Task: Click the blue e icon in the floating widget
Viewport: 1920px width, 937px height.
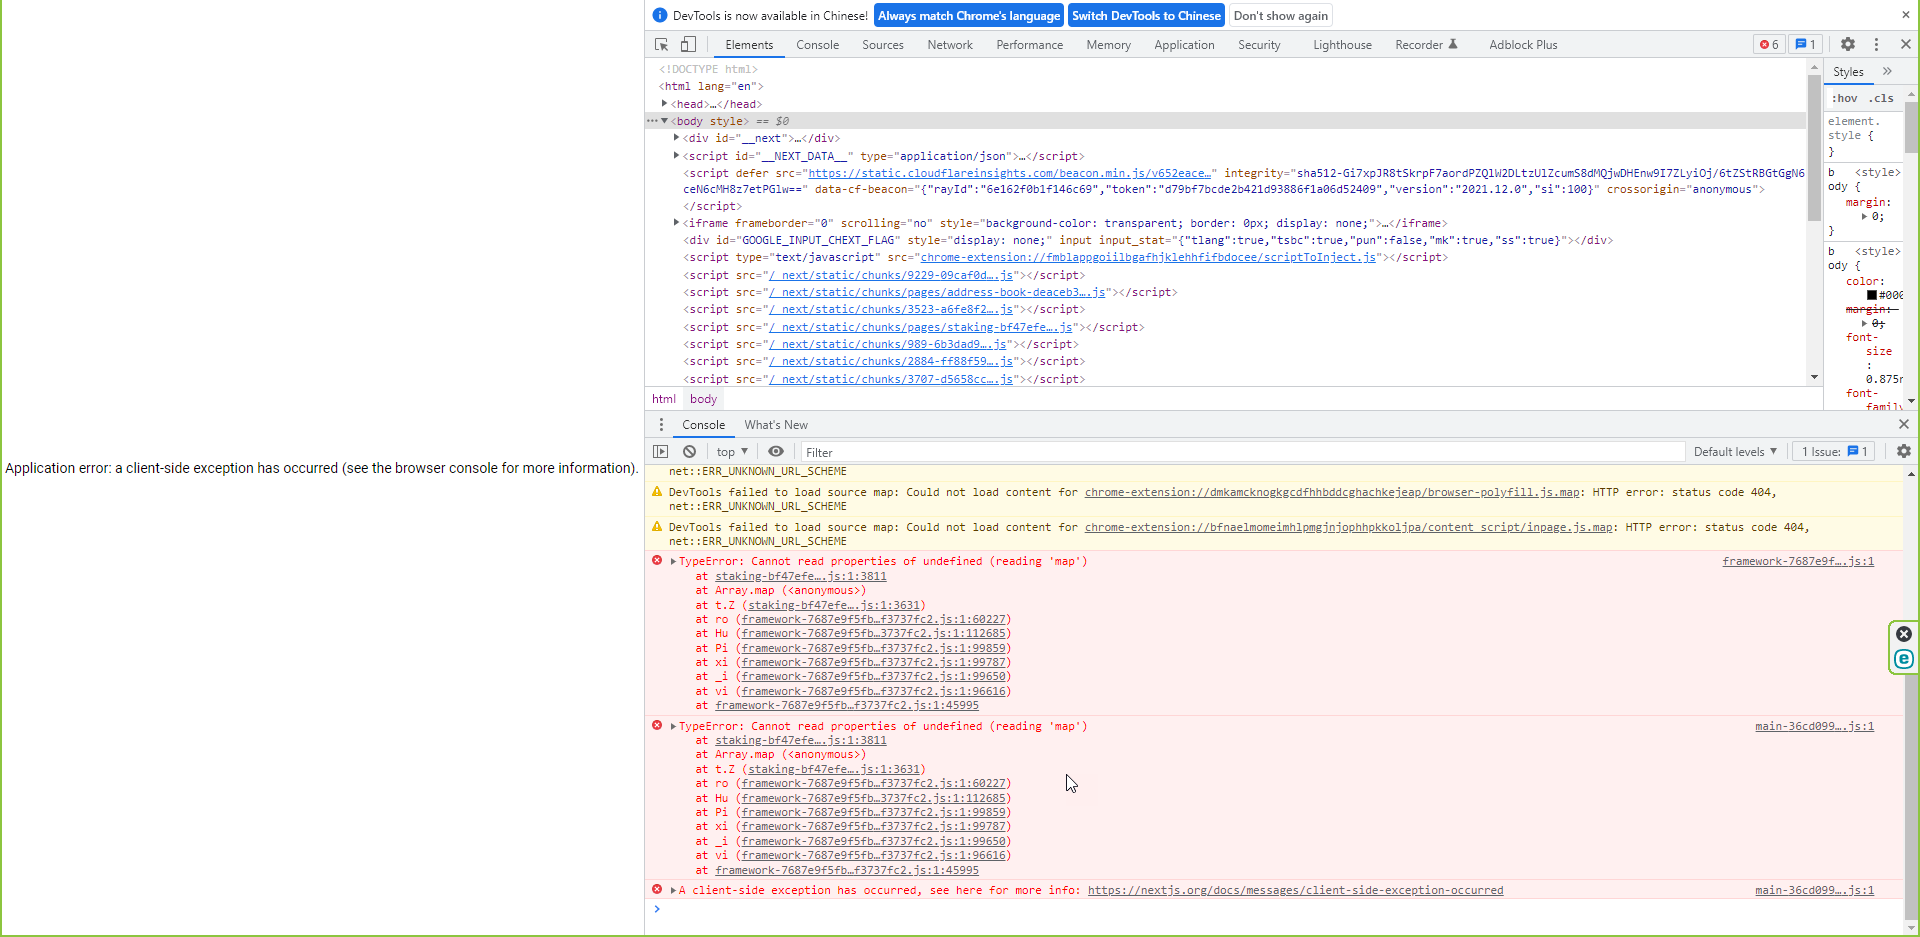Action: point(1904,659)
